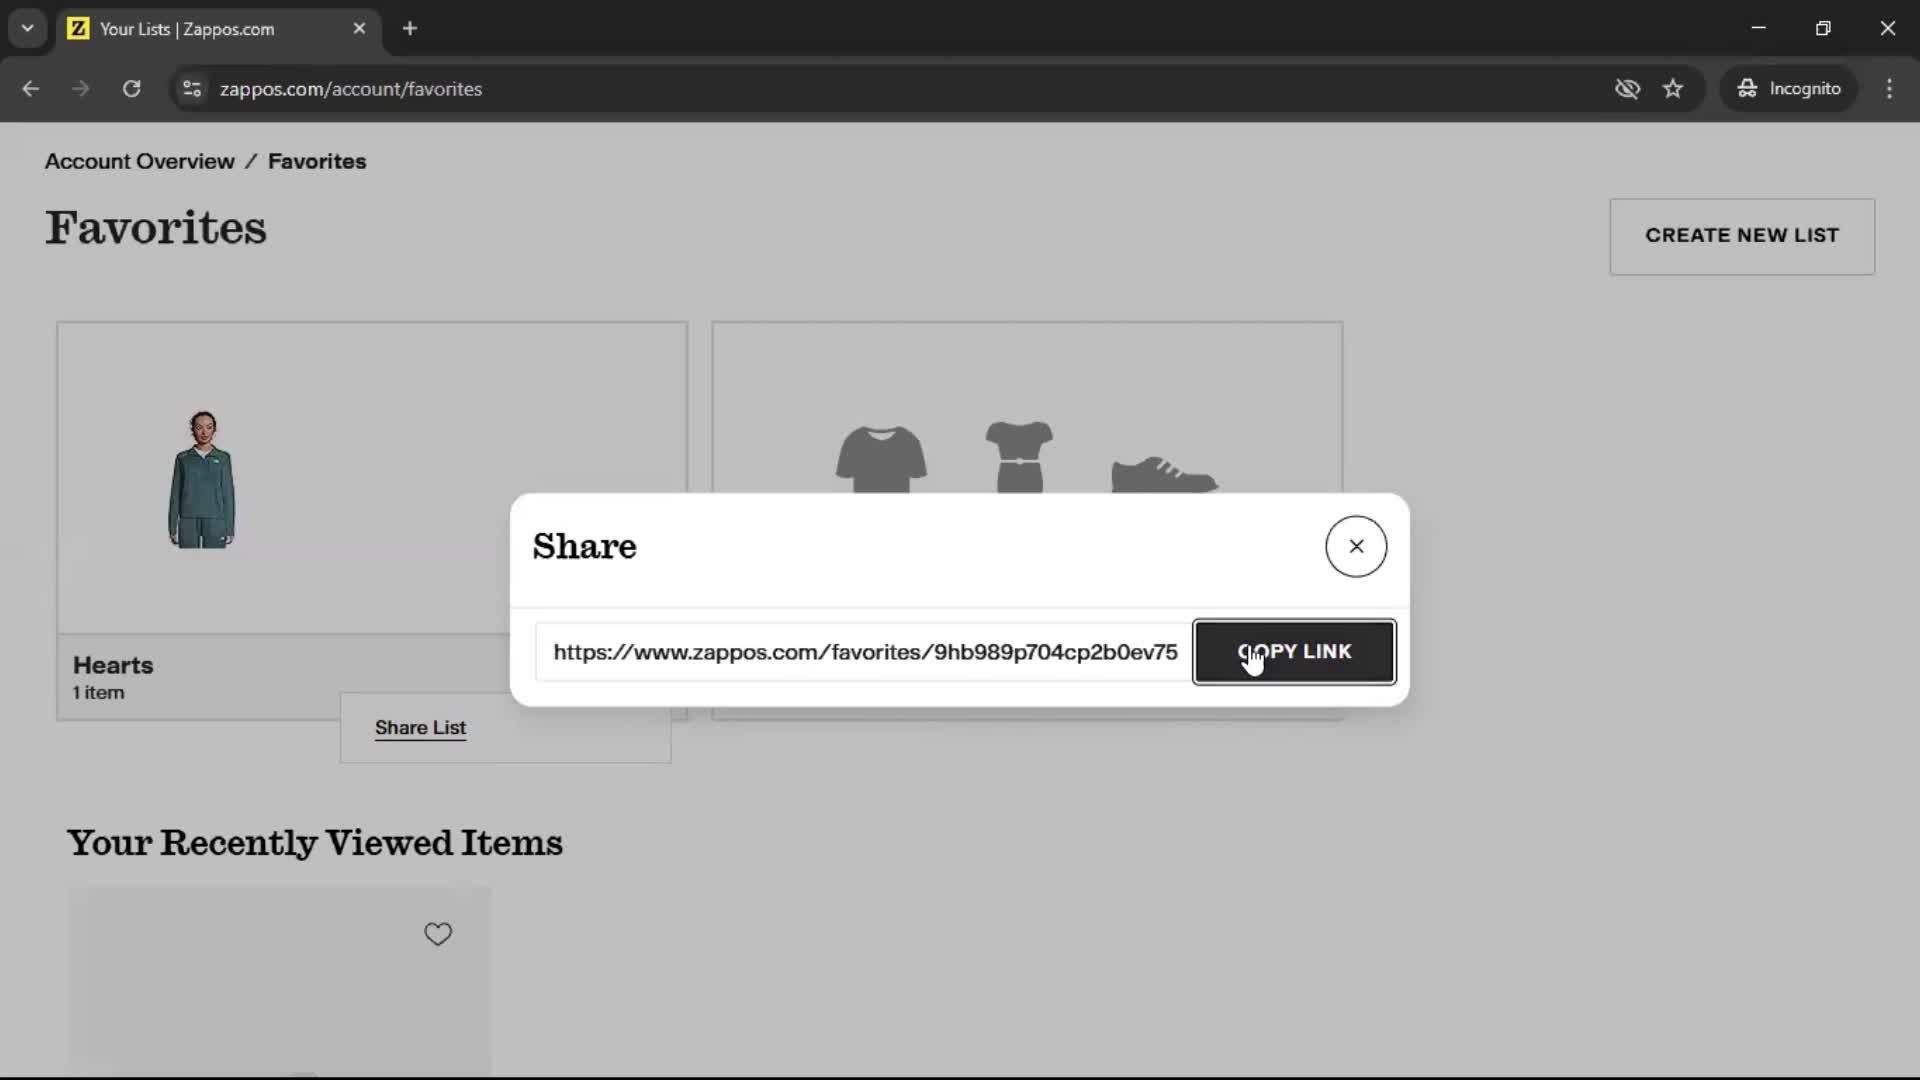Open Chrome's three-dot menu

(x=1889, y=89)
